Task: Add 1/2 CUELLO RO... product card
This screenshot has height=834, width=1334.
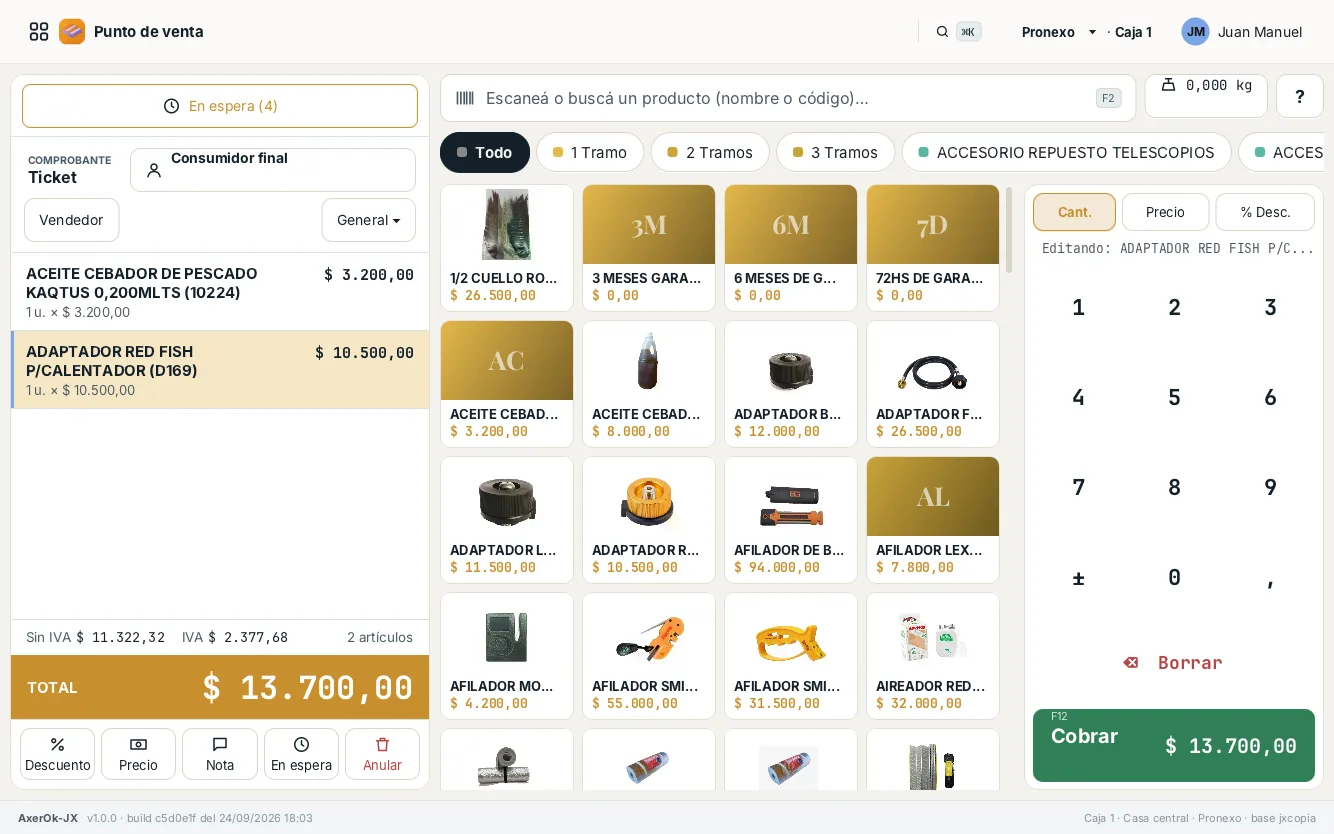Action: 507,248
